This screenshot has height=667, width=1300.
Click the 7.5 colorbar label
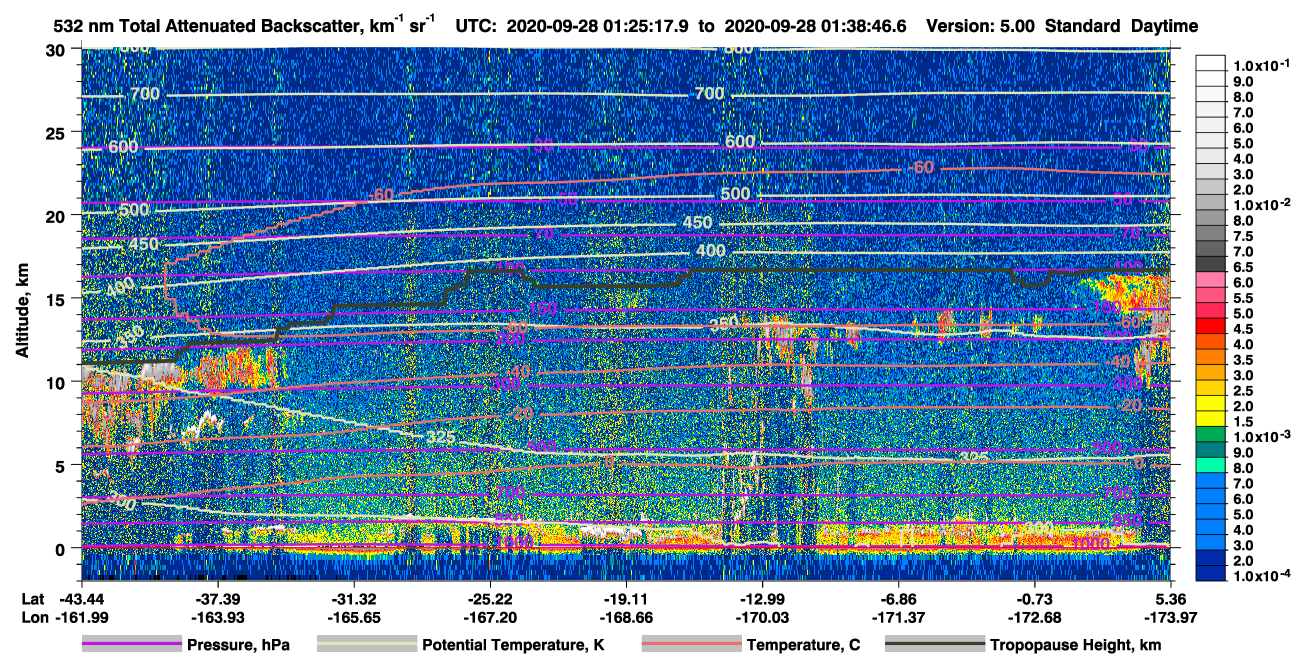point(1245,236)
